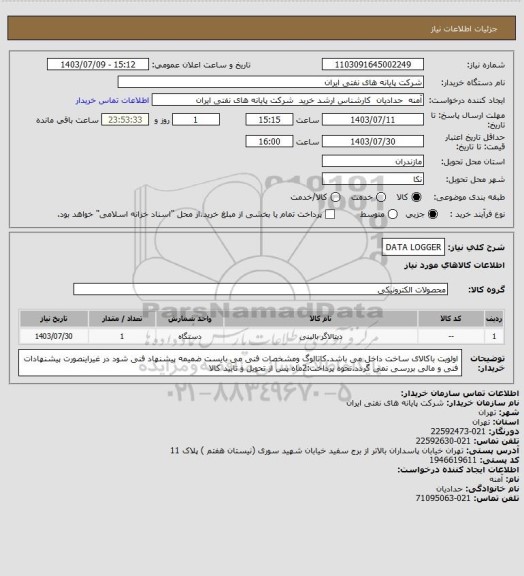Screen dimensions: 524x576
Task: Click the واحد شمارش column header
Action: [x=190, y=318]
